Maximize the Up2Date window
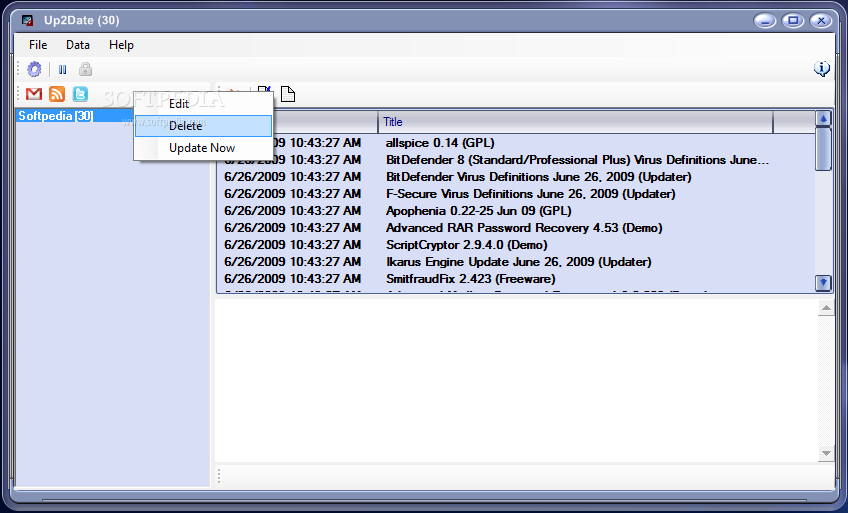 tap(793, 21)
